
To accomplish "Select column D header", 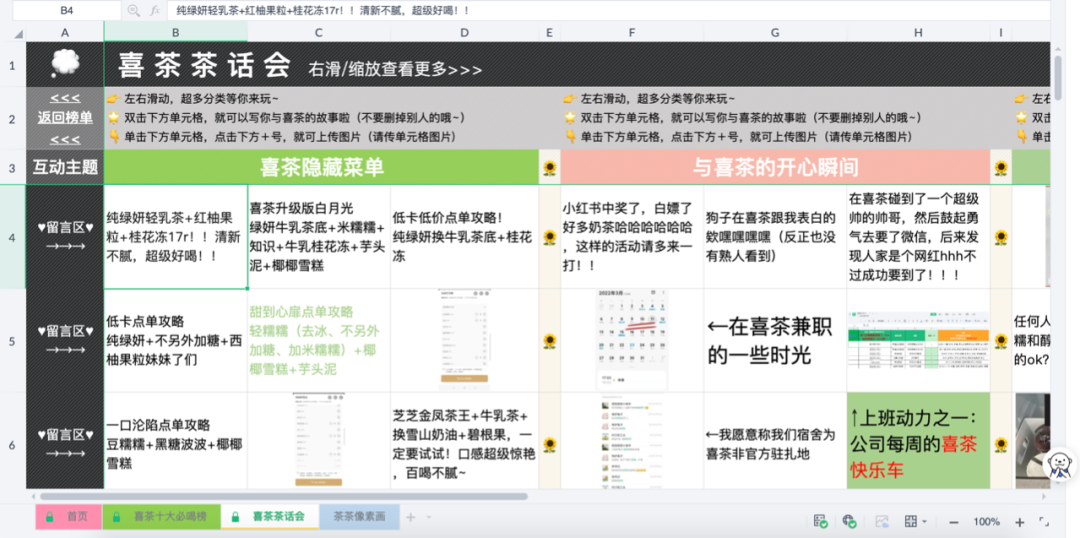I will (464, 33).
